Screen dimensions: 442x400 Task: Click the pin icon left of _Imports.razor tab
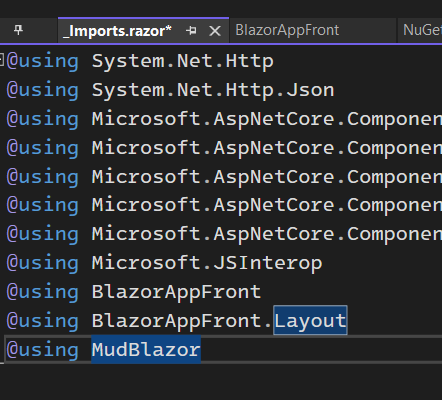[18, 30]
